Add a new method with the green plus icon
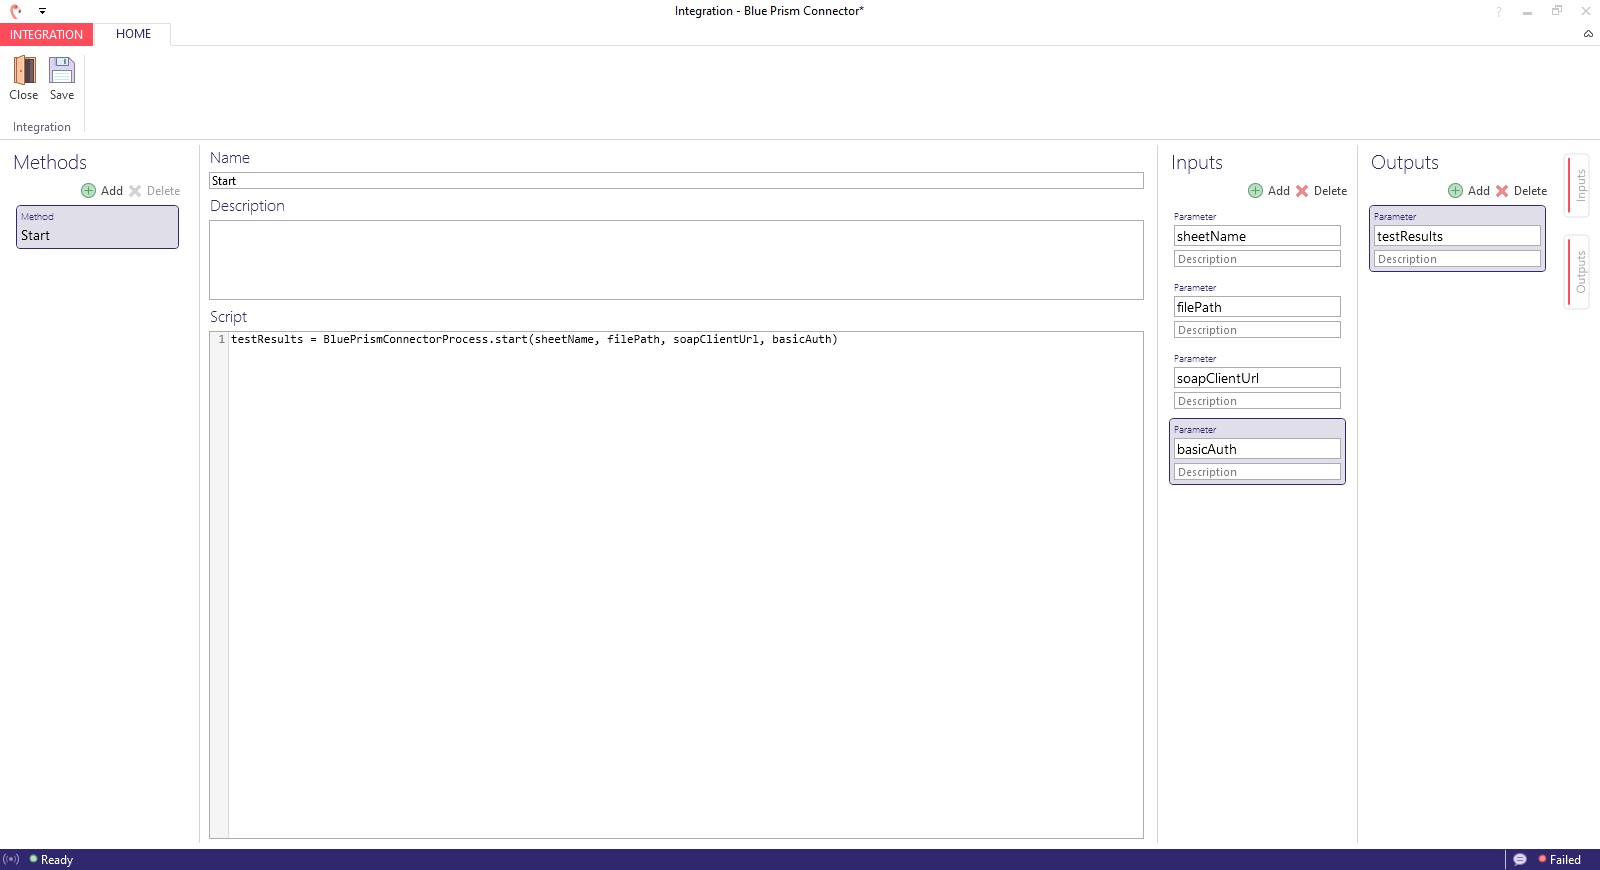 click(89, 191)
